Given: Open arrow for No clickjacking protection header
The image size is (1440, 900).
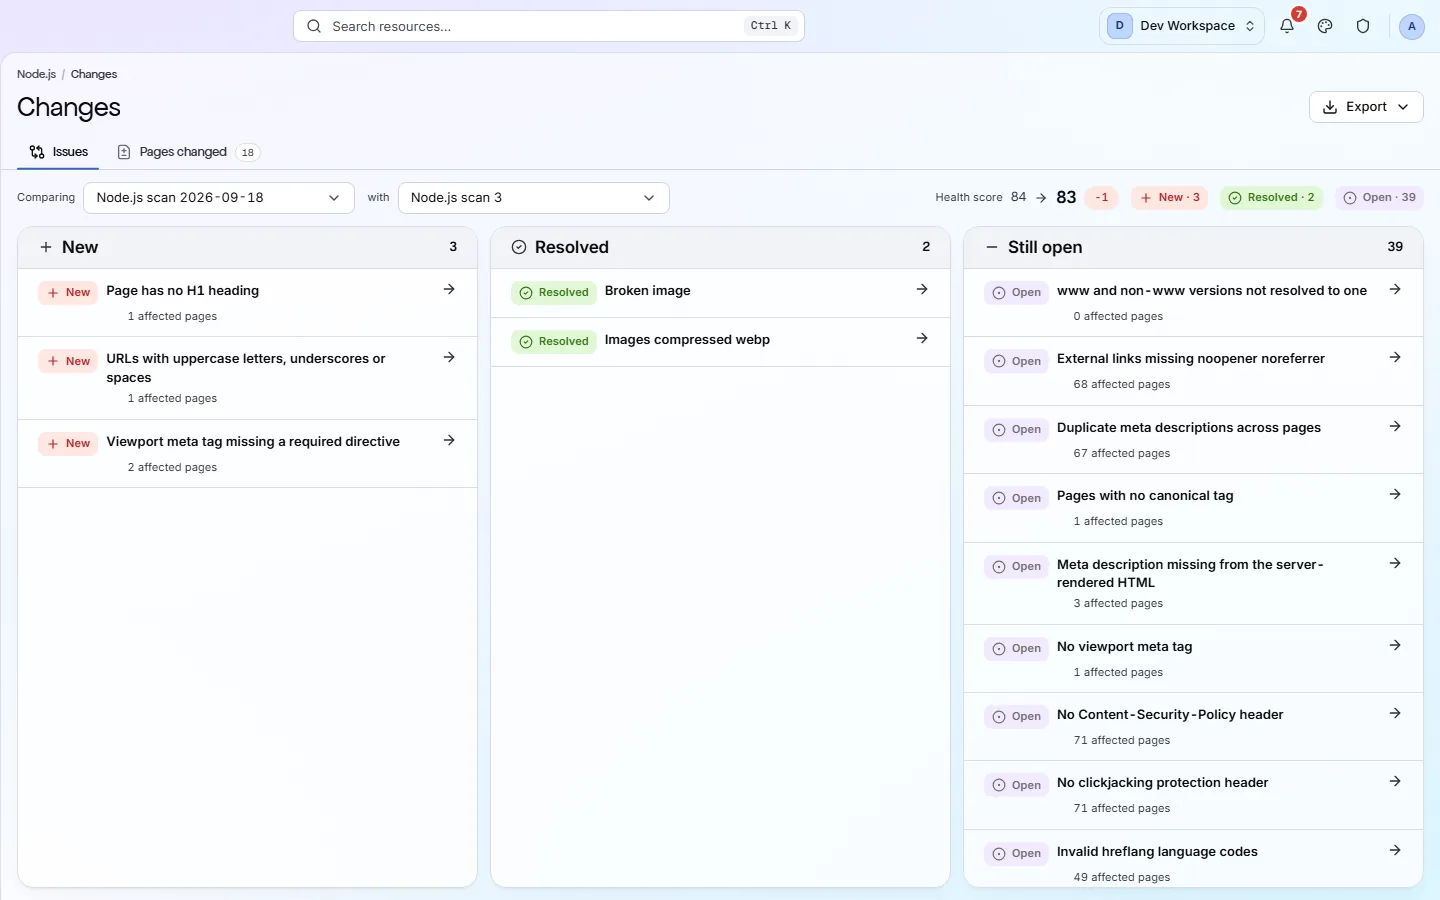Looking at the screenshot, I should pos(1395,781).
